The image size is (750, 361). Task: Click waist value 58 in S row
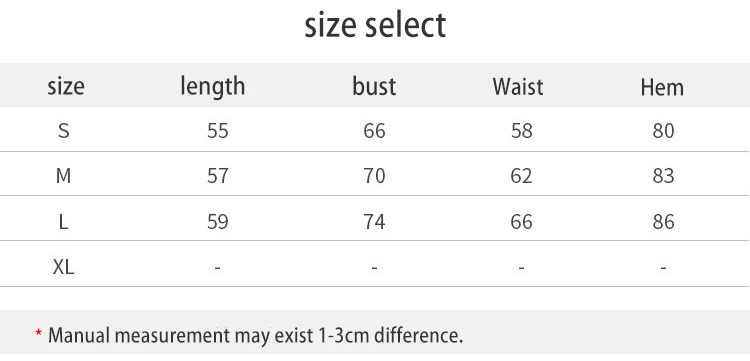[x=521, y=131]
